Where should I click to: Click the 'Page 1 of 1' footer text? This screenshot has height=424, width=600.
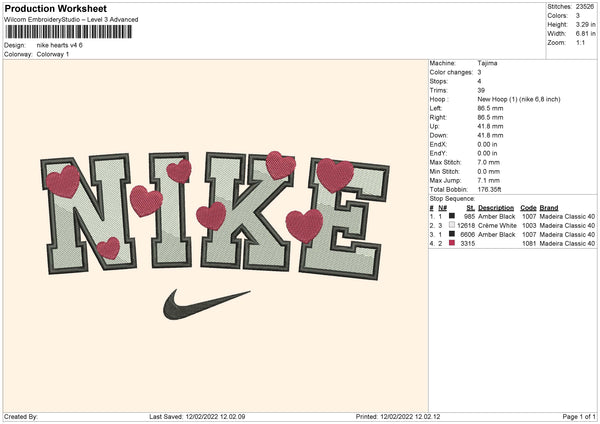point(579,416)
